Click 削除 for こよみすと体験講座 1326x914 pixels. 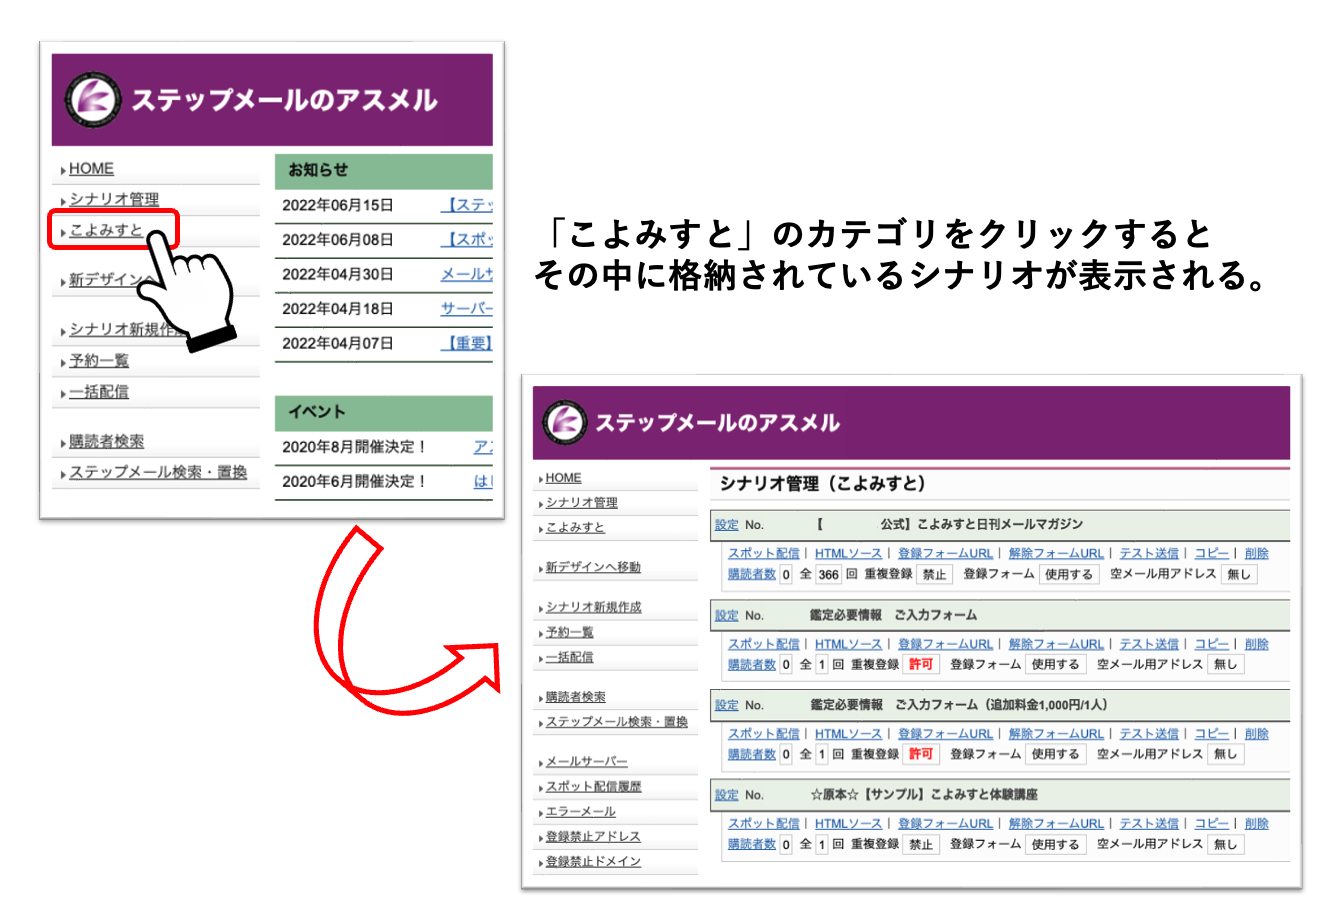click(x=1257, y=824)
